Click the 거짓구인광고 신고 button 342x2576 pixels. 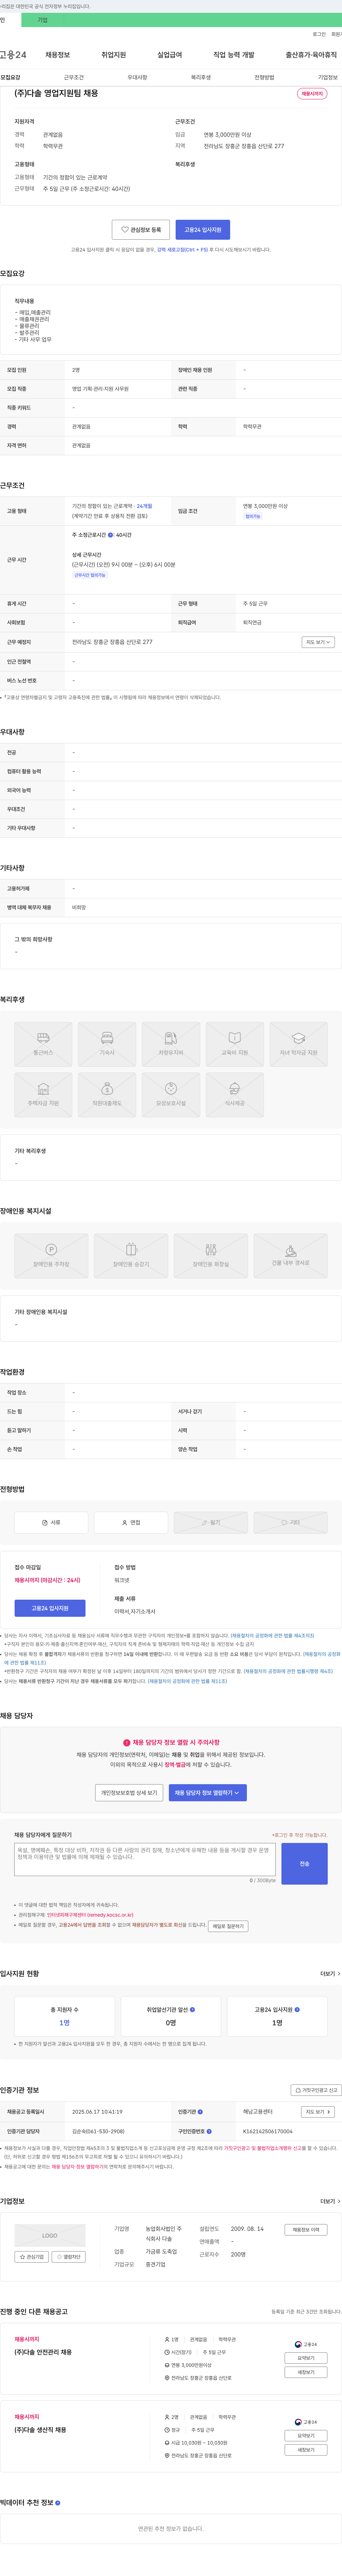click(316, 2090)
